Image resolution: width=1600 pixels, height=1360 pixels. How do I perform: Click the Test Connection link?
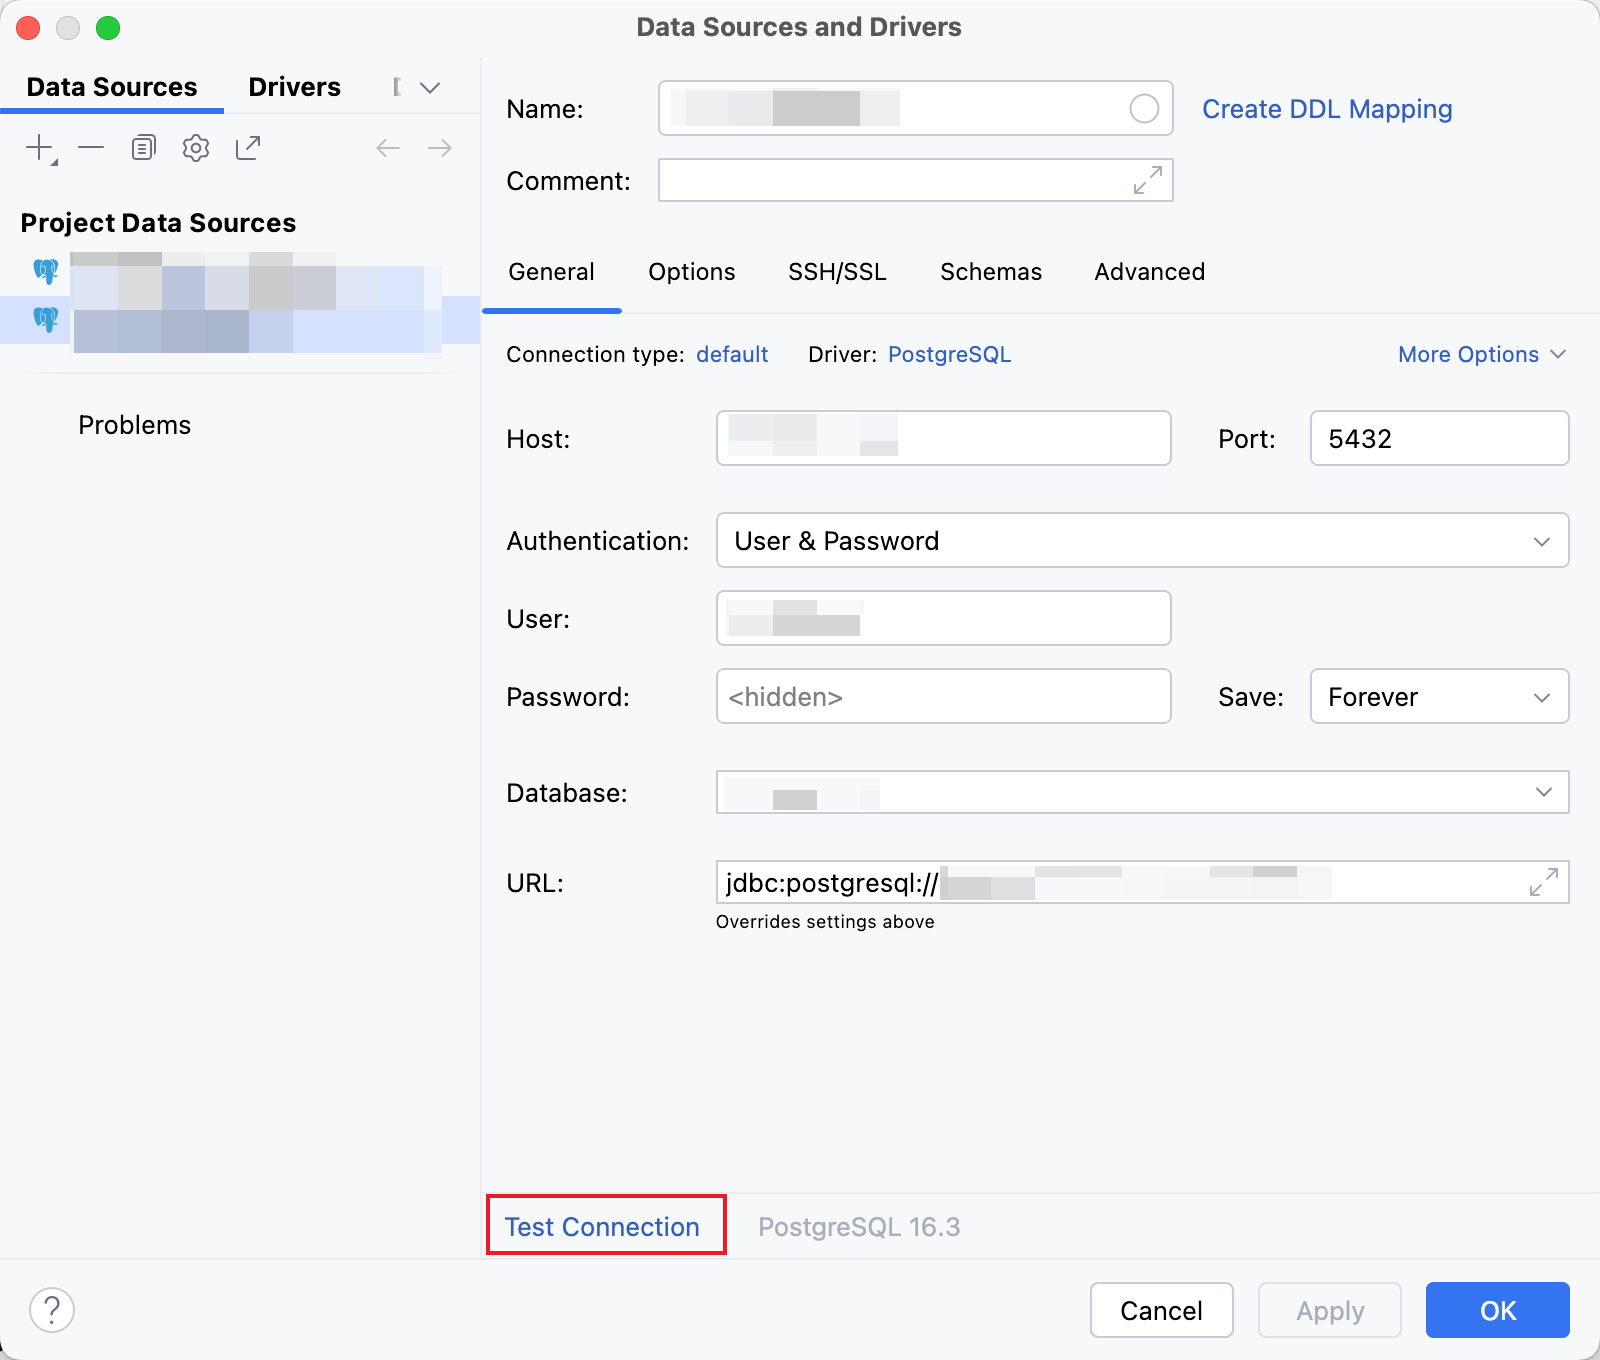click(602, 1226)
